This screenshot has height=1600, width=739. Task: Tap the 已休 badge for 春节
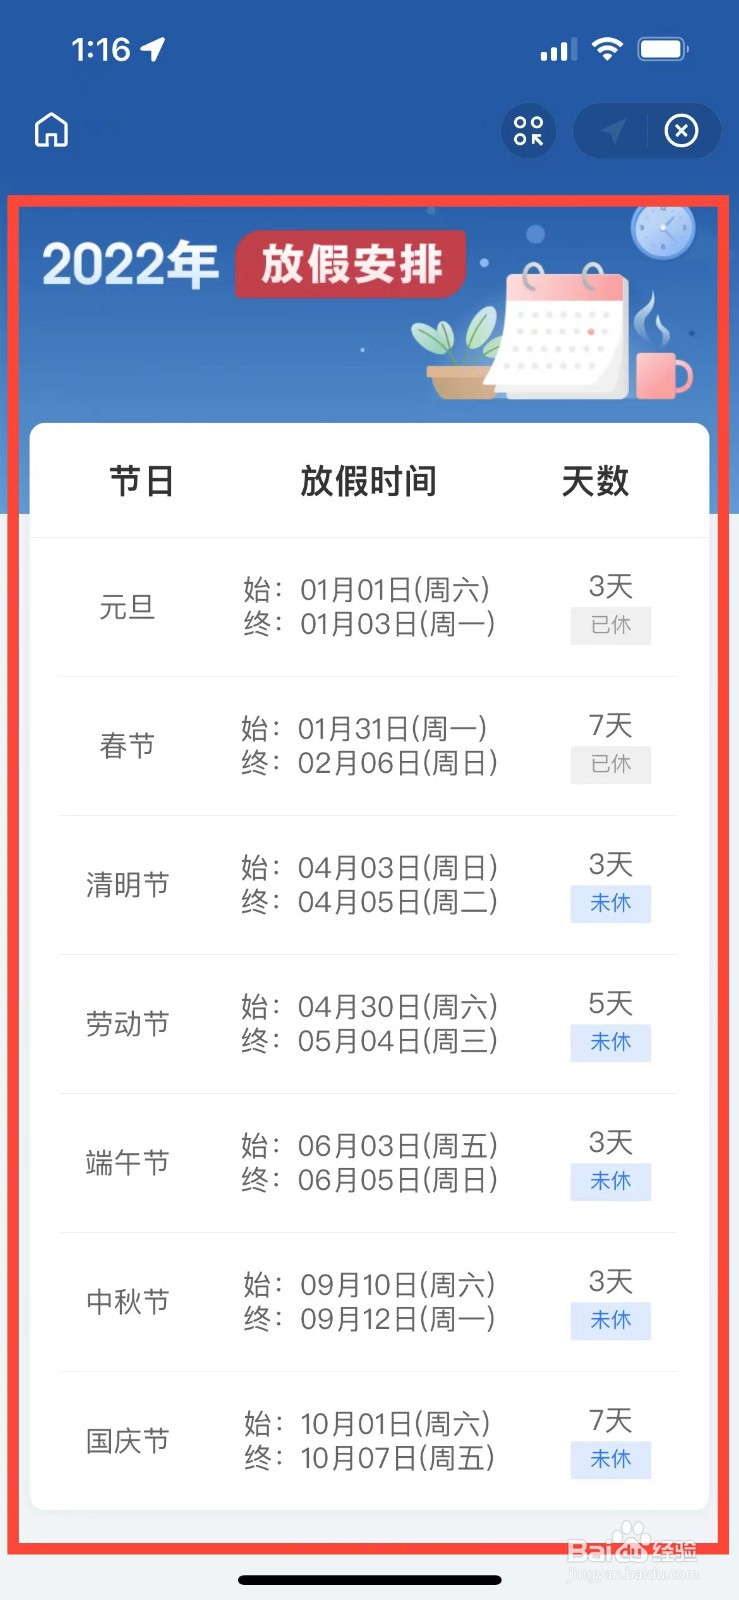pyautogui.click(x=610, y=764)
